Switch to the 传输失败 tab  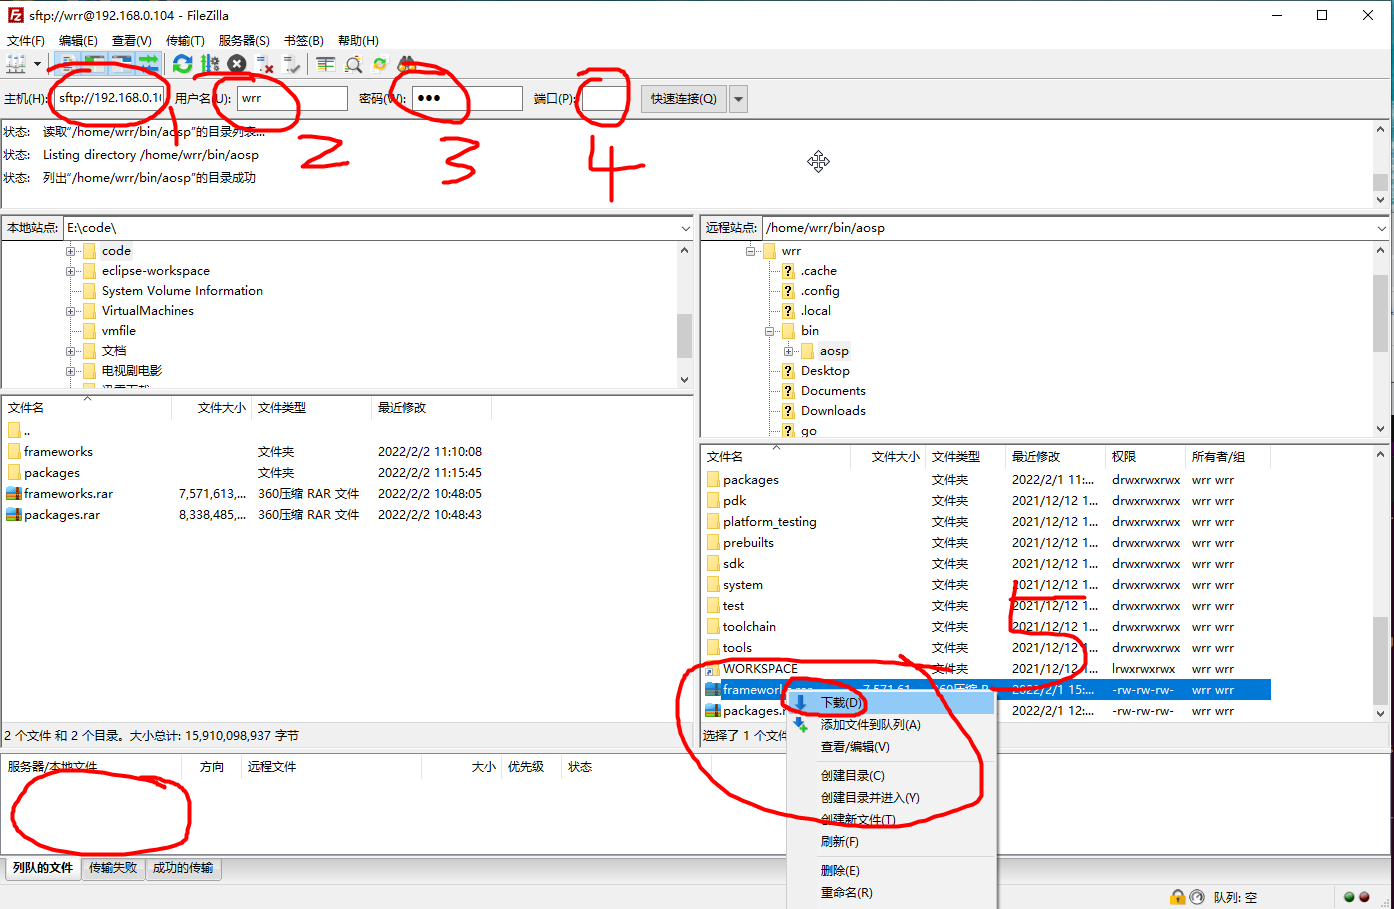pos(113,868)
